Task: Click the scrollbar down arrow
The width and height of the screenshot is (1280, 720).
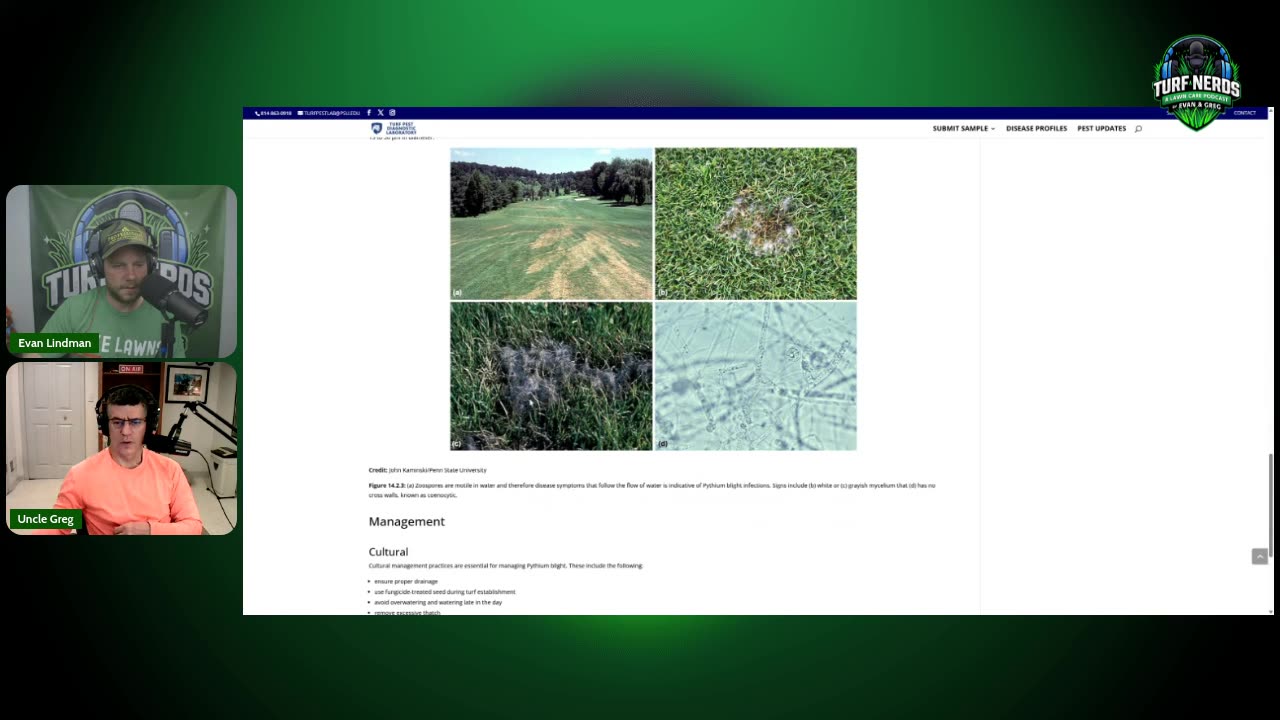Action: (1271, 610)
